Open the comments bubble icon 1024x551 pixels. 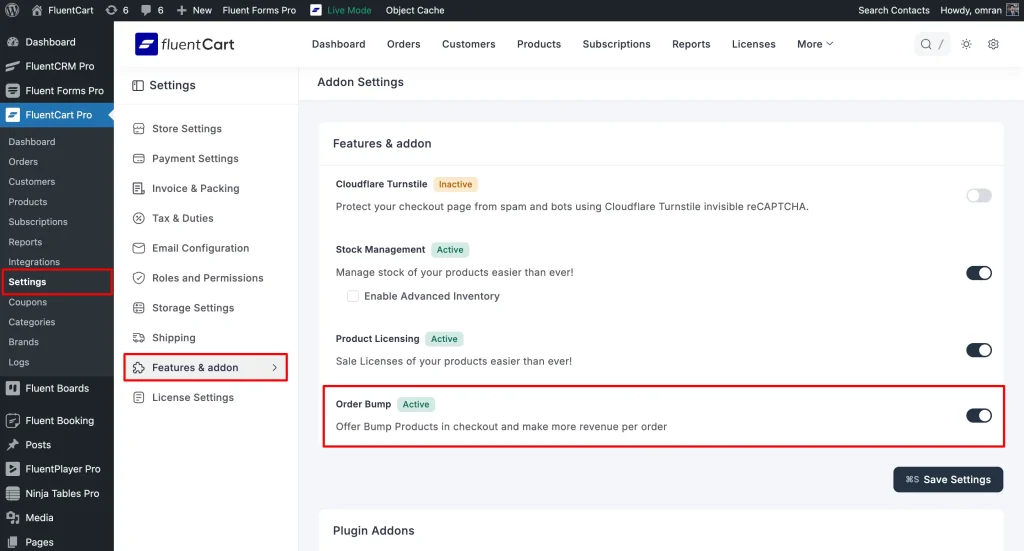(146, 10)
